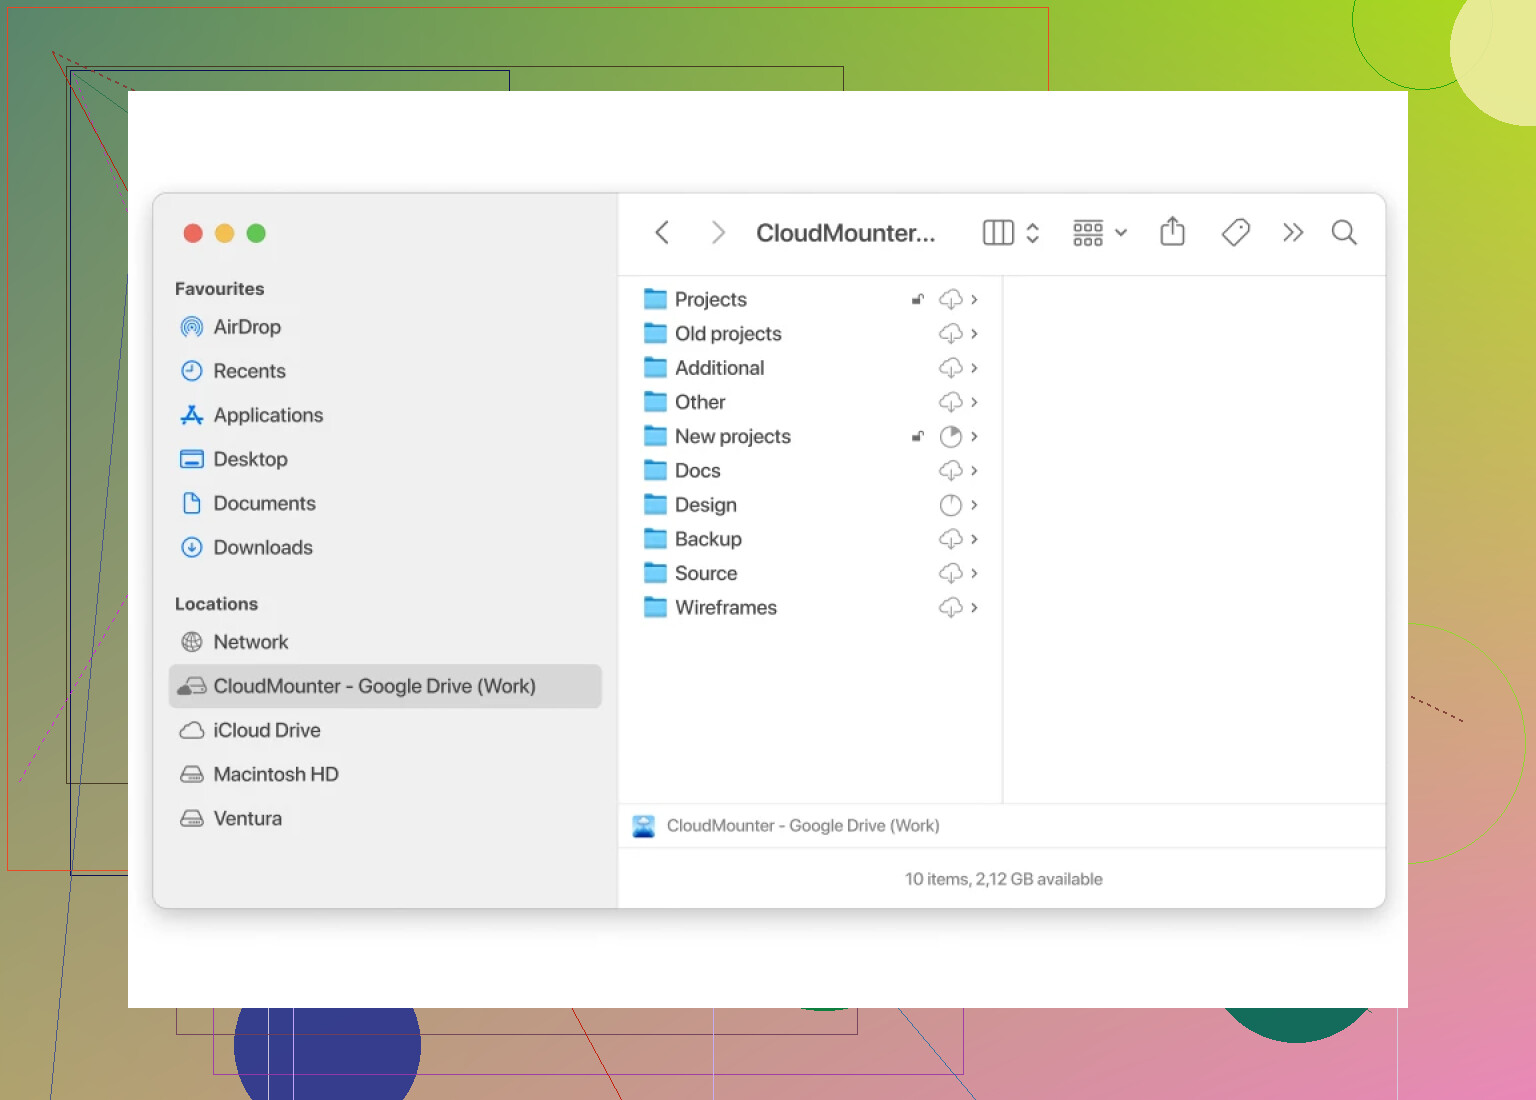This screenshot has height=1100, width=1536.
Task: Open Finder search with magnifier icon
Action: point(1344,233)
